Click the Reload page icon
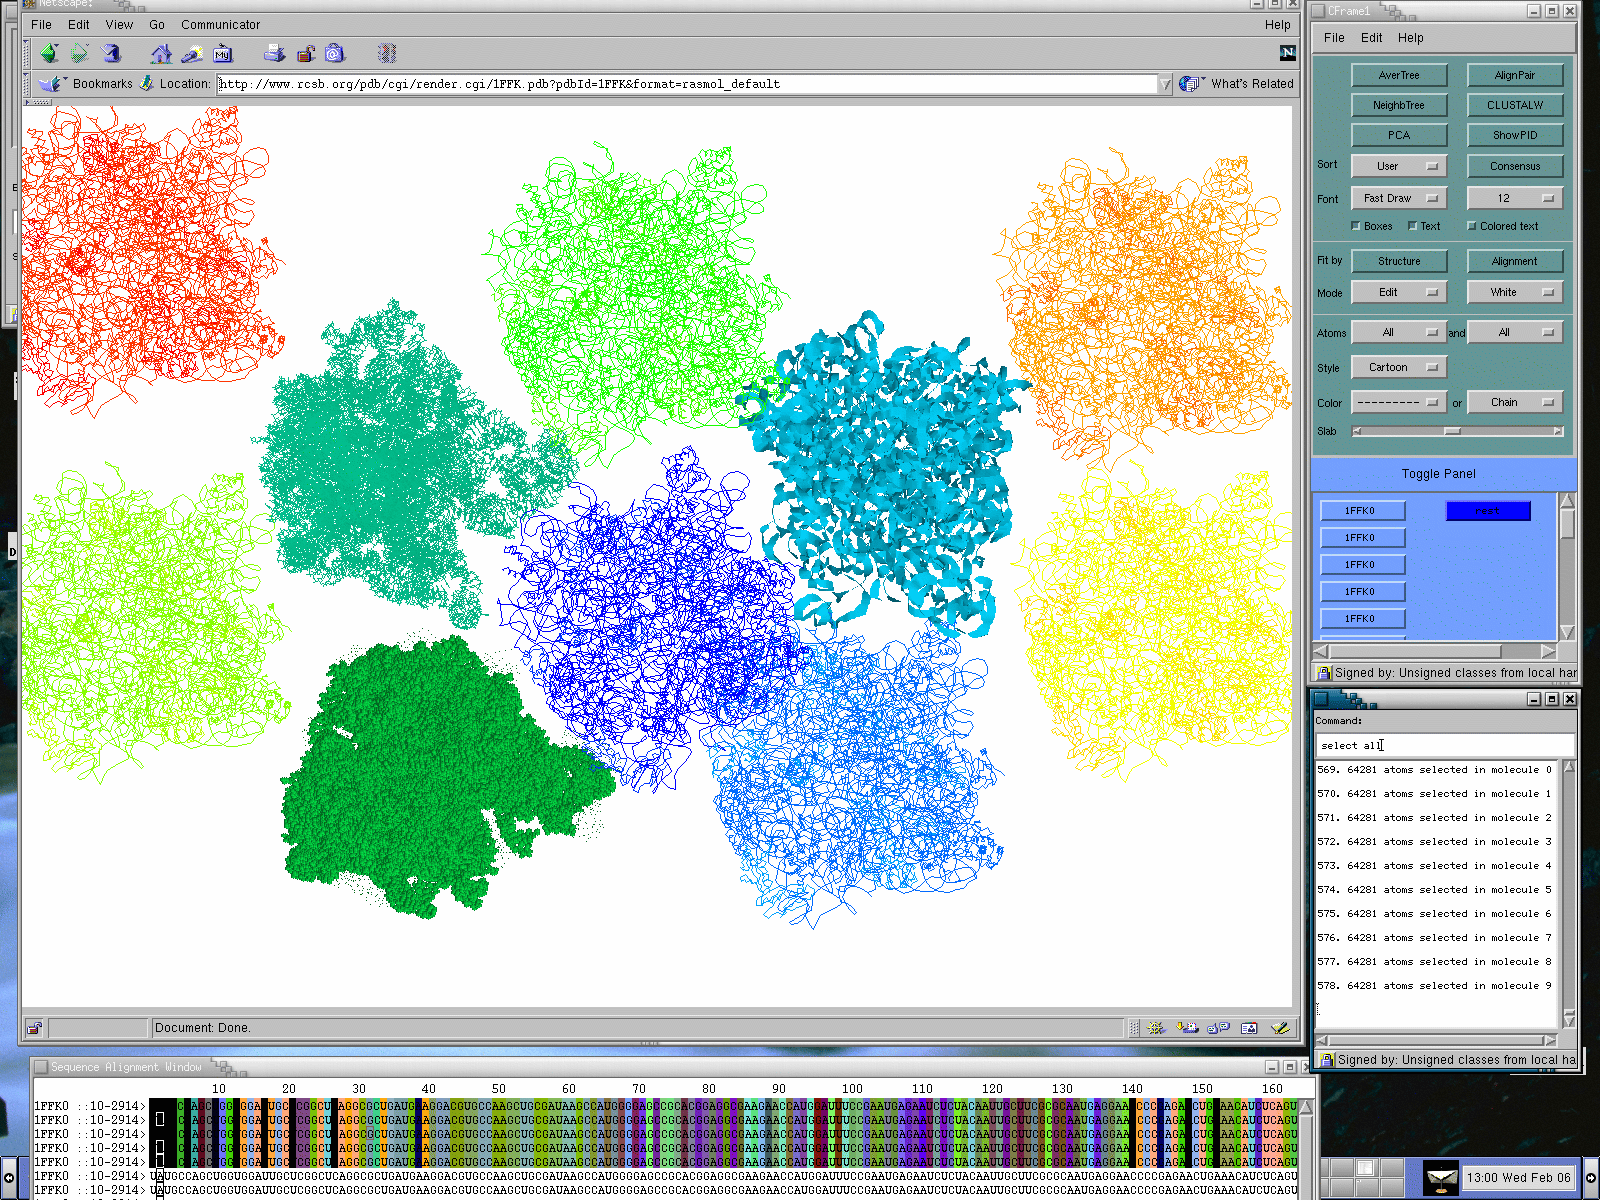This screenshot has height=1200, width=1600. 111,54
